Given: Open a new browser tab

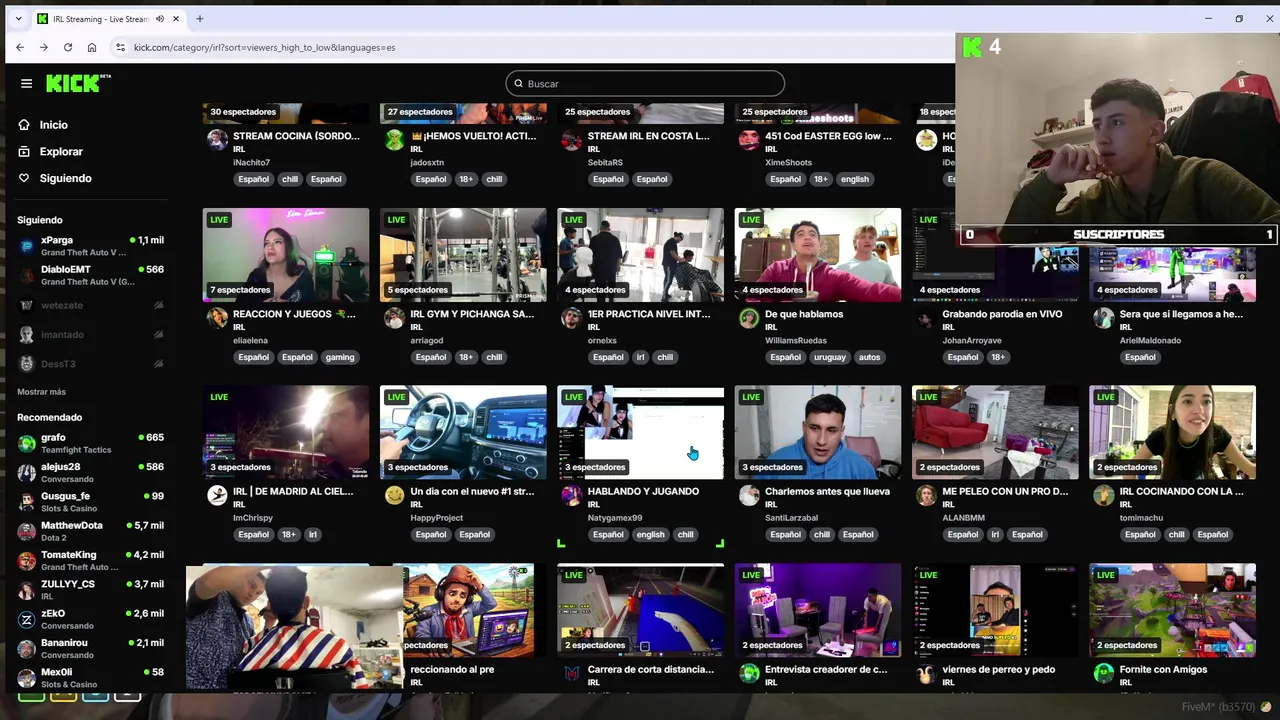Looking at the screenshot, I should [200, 19].
